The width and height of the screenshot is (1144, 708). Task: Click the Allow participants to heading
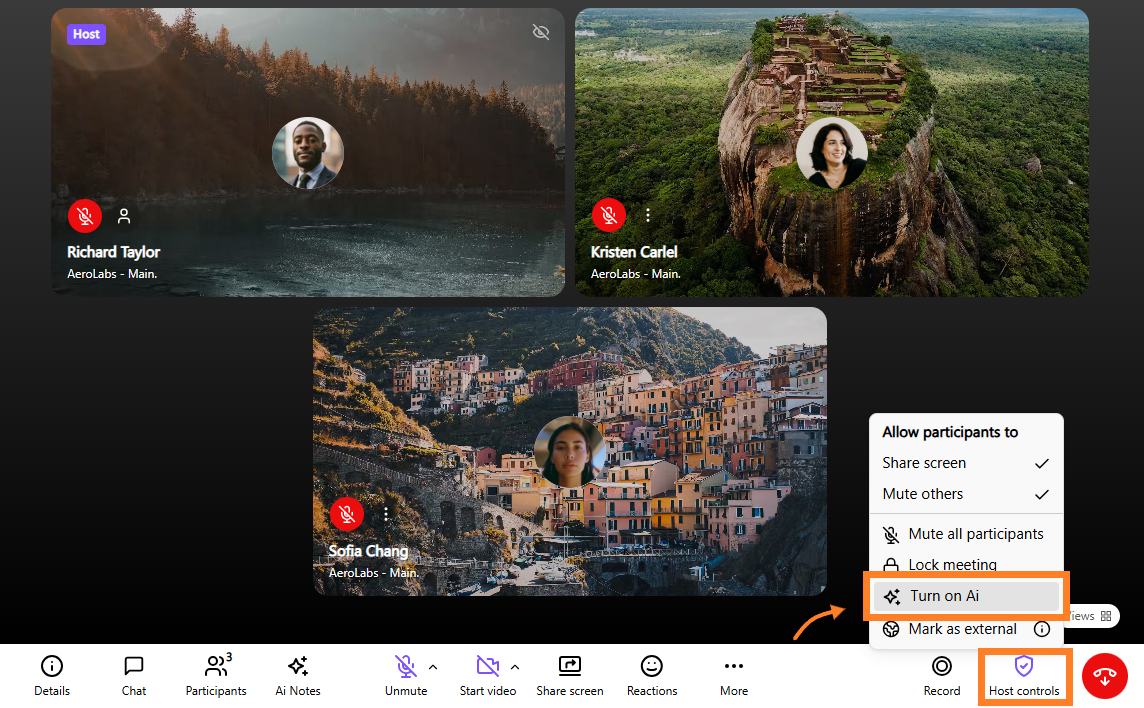pyautogui.click(x=950, y=432)
